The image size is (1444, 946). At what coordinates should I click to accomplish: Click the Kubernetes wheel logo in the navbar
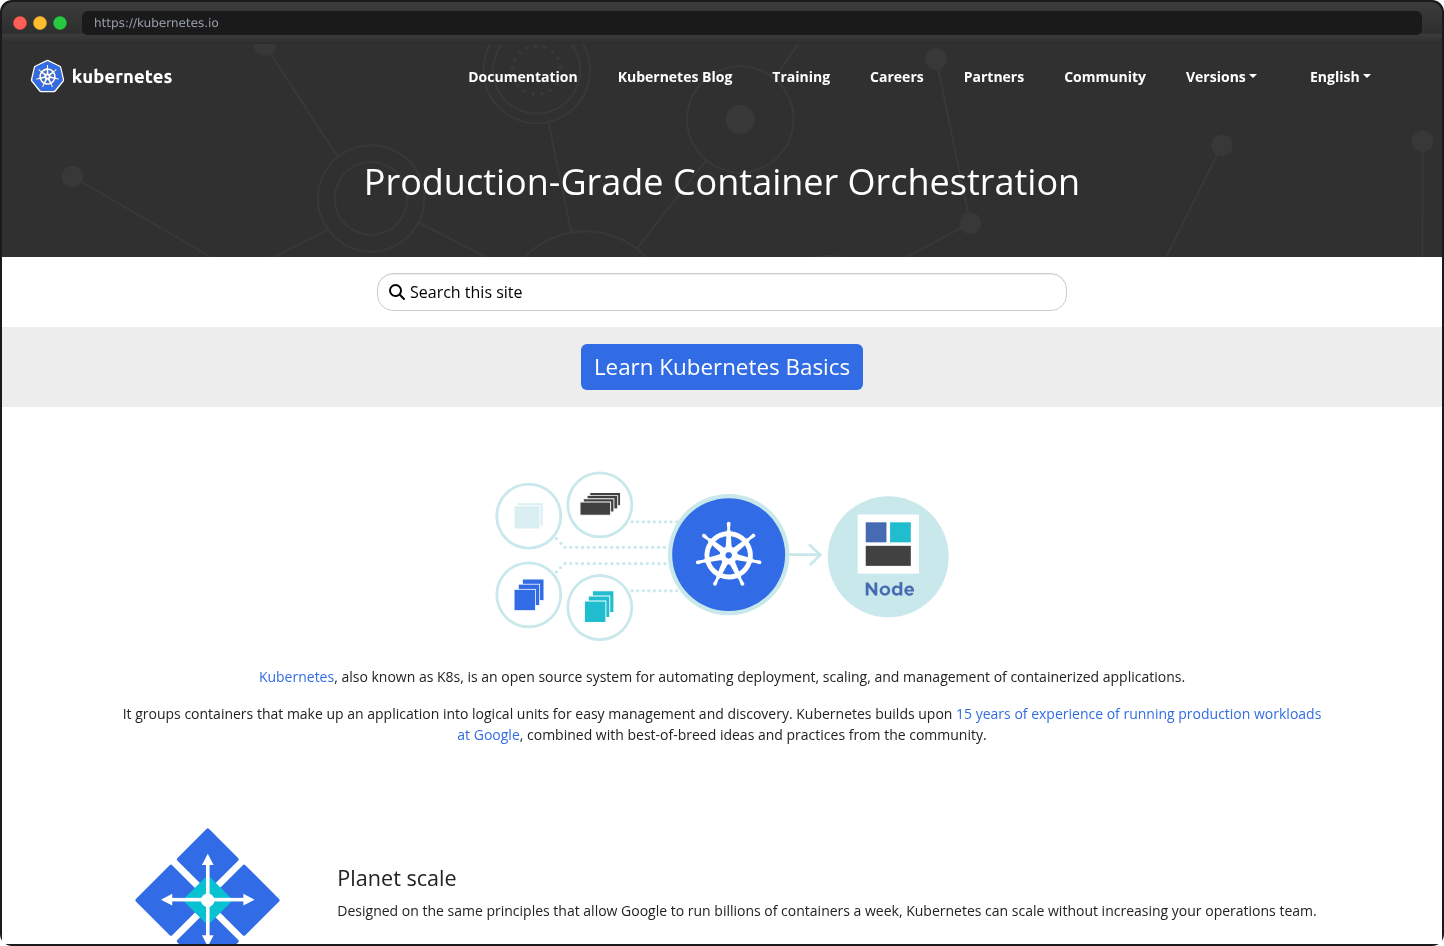tap(46, 76)
